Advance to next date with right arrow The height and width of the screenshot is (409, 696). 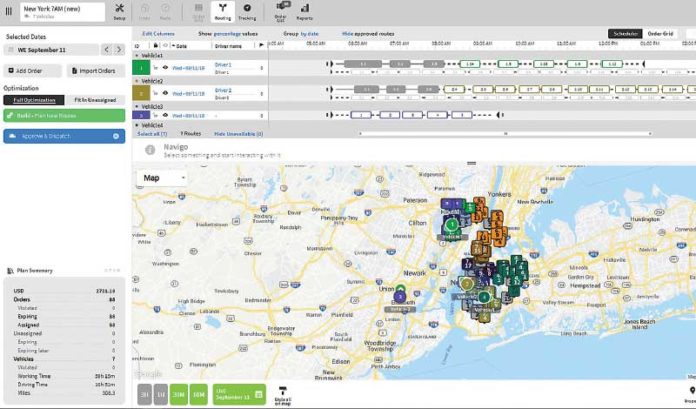pyautogui.click(x=119, y=49)
